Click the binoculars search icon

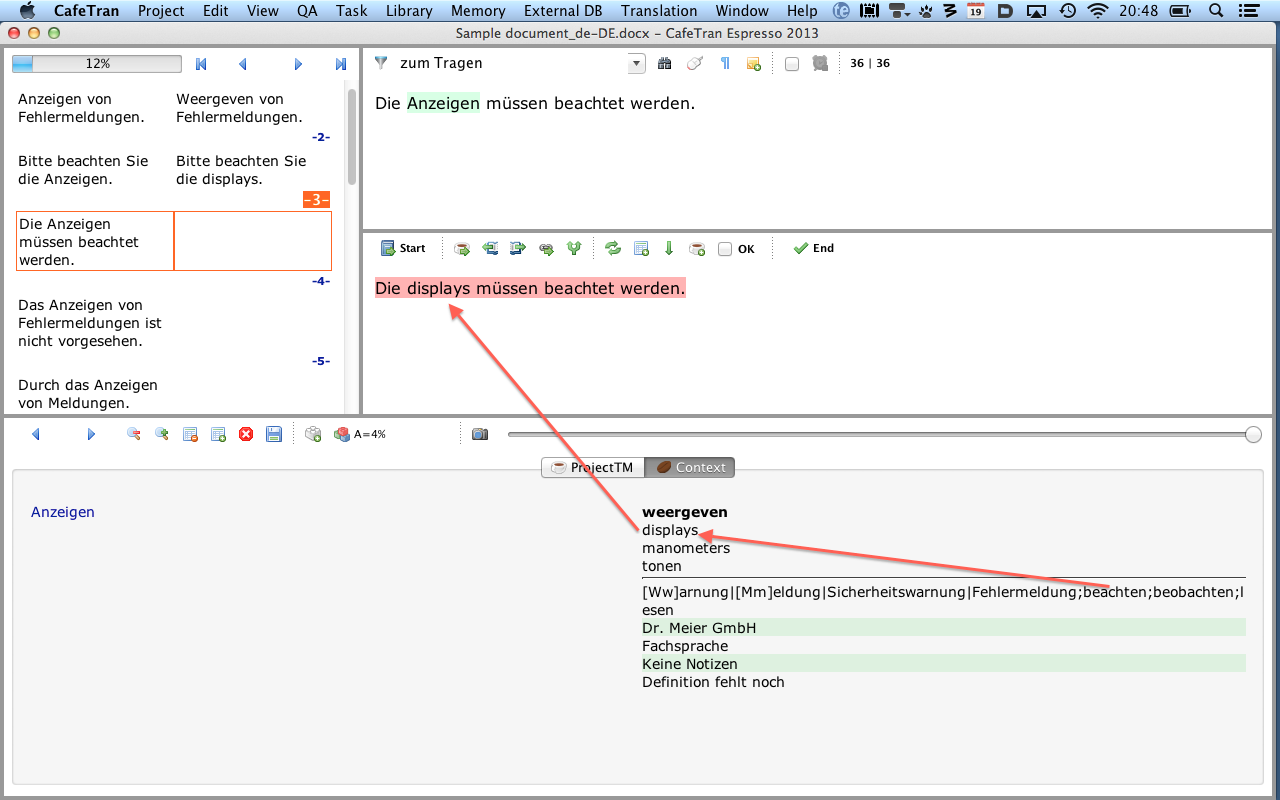665,64
